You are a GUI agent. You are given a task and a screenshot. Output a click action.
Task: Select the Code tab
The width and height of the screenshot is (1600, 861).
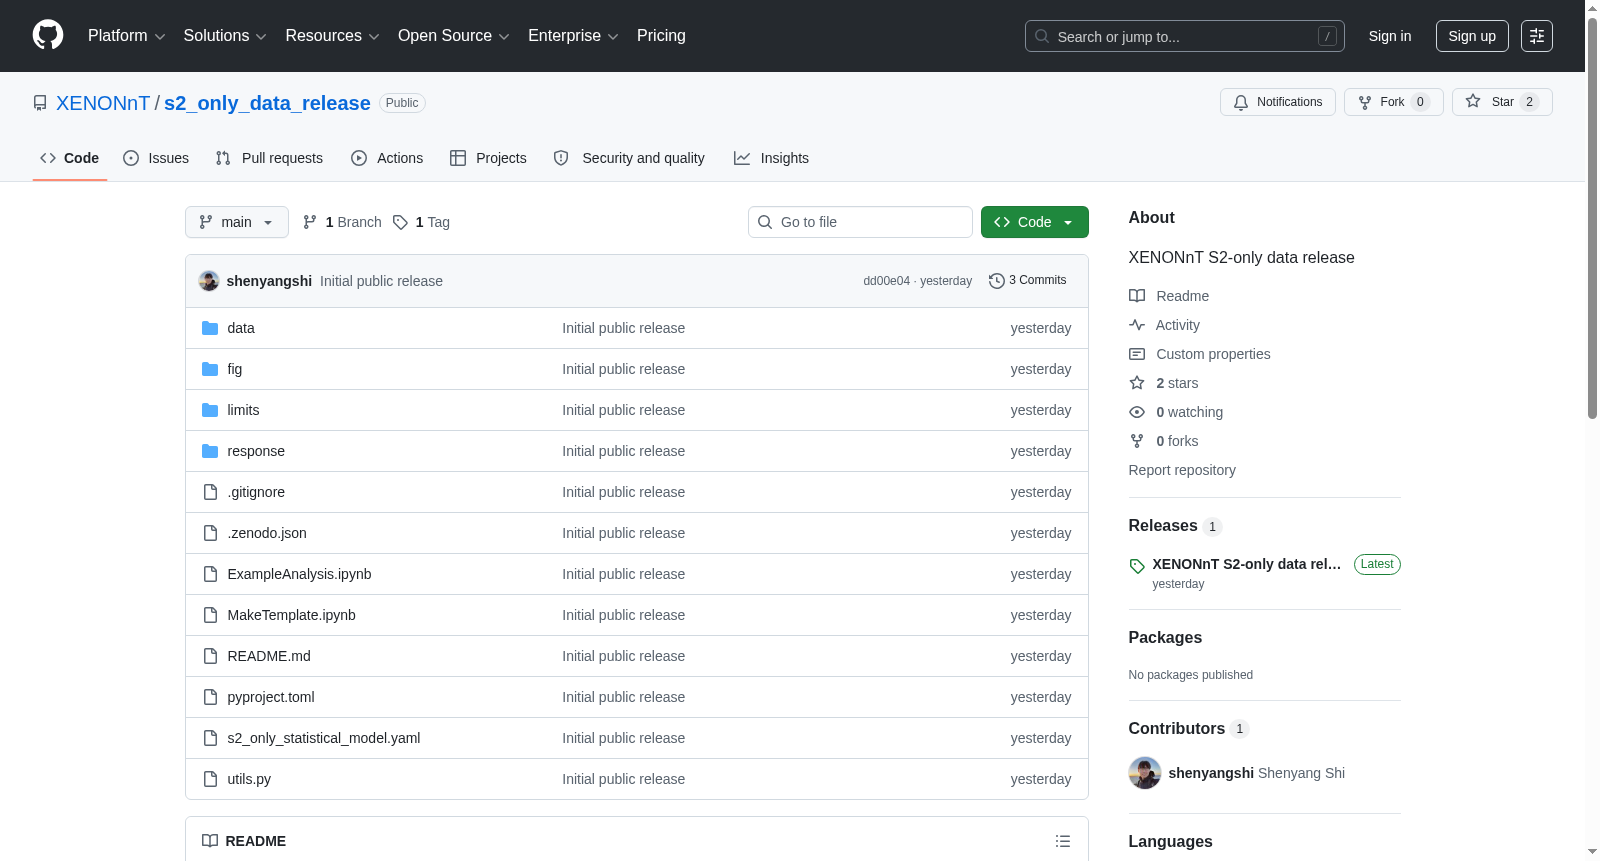69,158
